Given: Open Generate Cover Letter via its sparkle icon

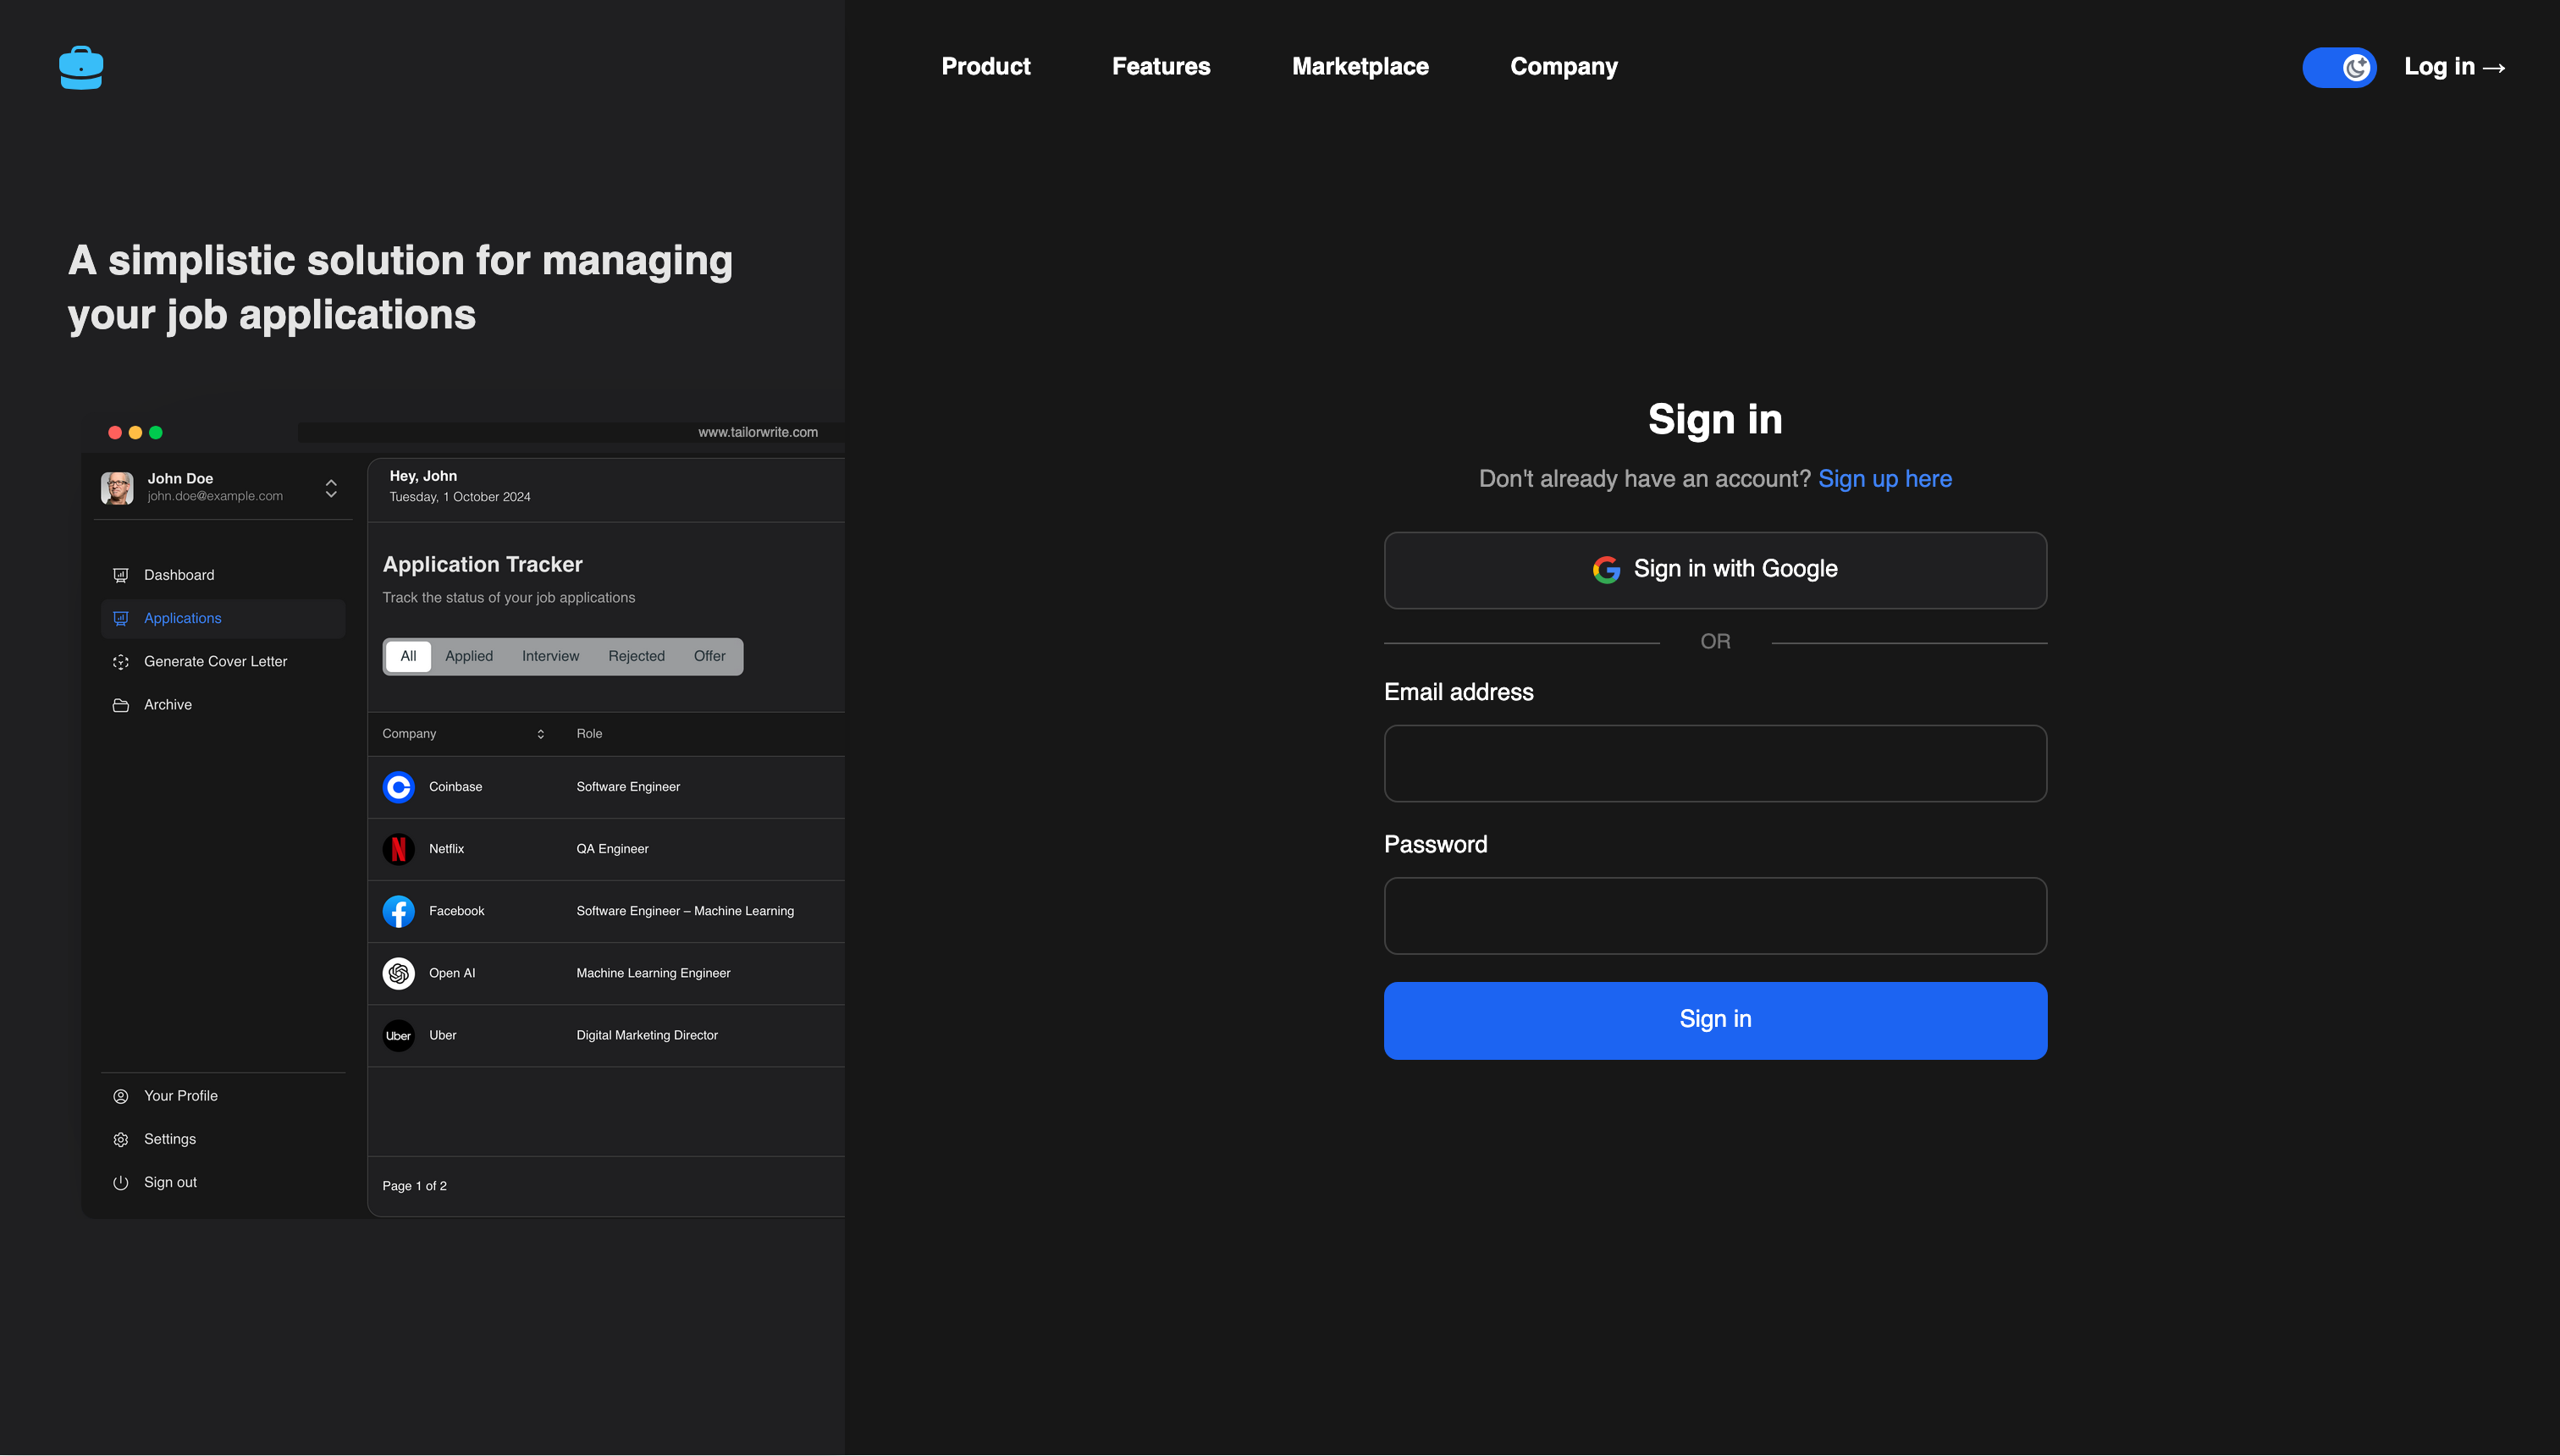Looking at the screenshot, I should [x=120, y=661].
